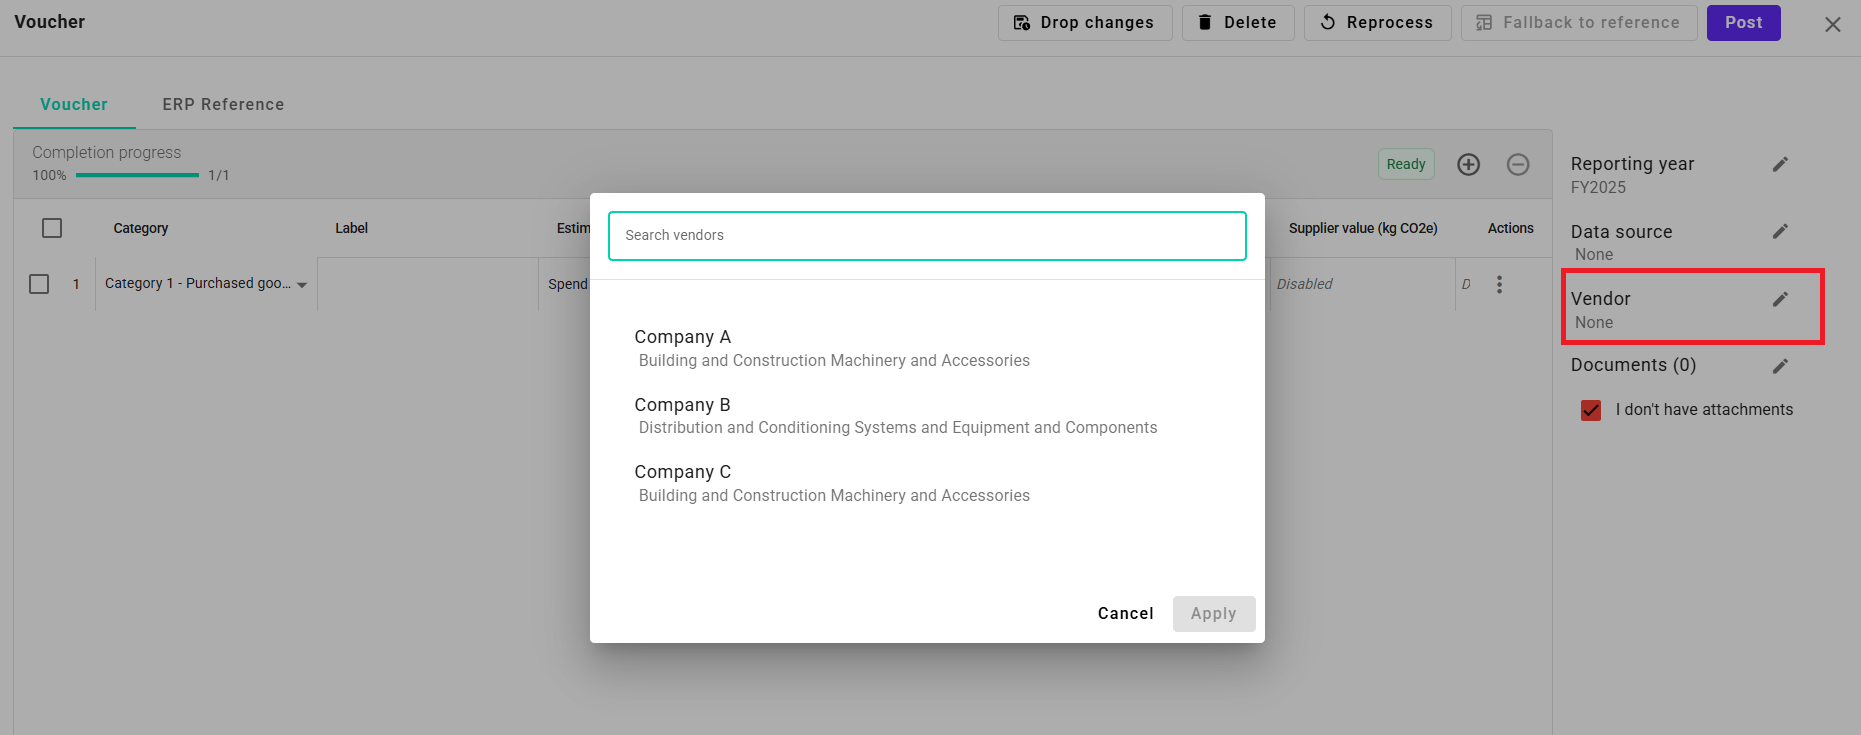Uncheck I don't have attachments
The height and width of the screenshot is (735, 1861).
point(1591,410)
